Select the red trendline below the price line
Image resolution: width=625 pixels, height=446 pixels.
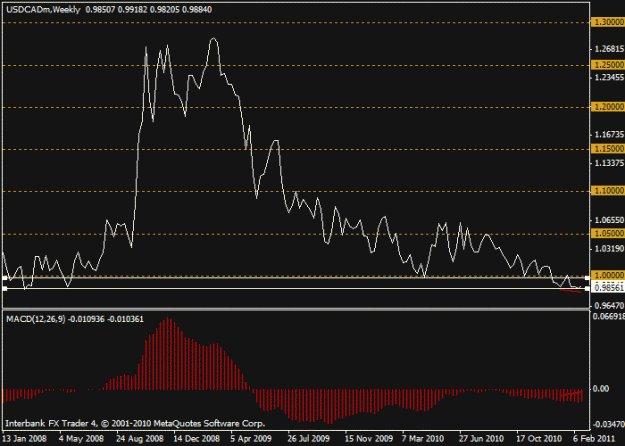click(570, 291)
